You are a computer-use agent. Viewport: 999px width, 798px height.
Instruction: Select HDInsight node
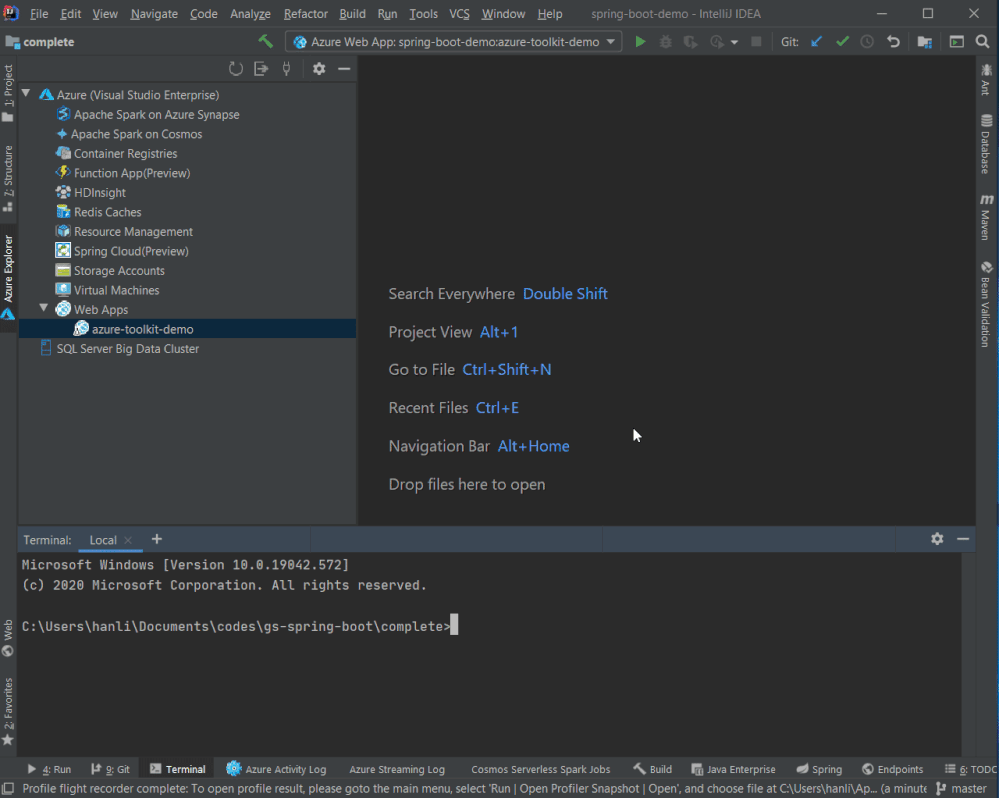[x=100, y=193]
